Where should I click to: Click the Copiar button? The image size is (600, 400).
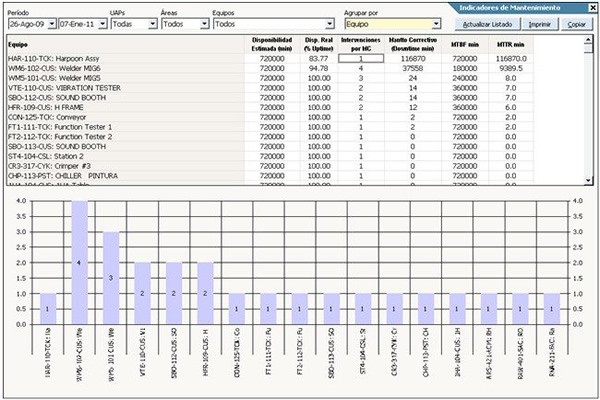click(577, 21)
